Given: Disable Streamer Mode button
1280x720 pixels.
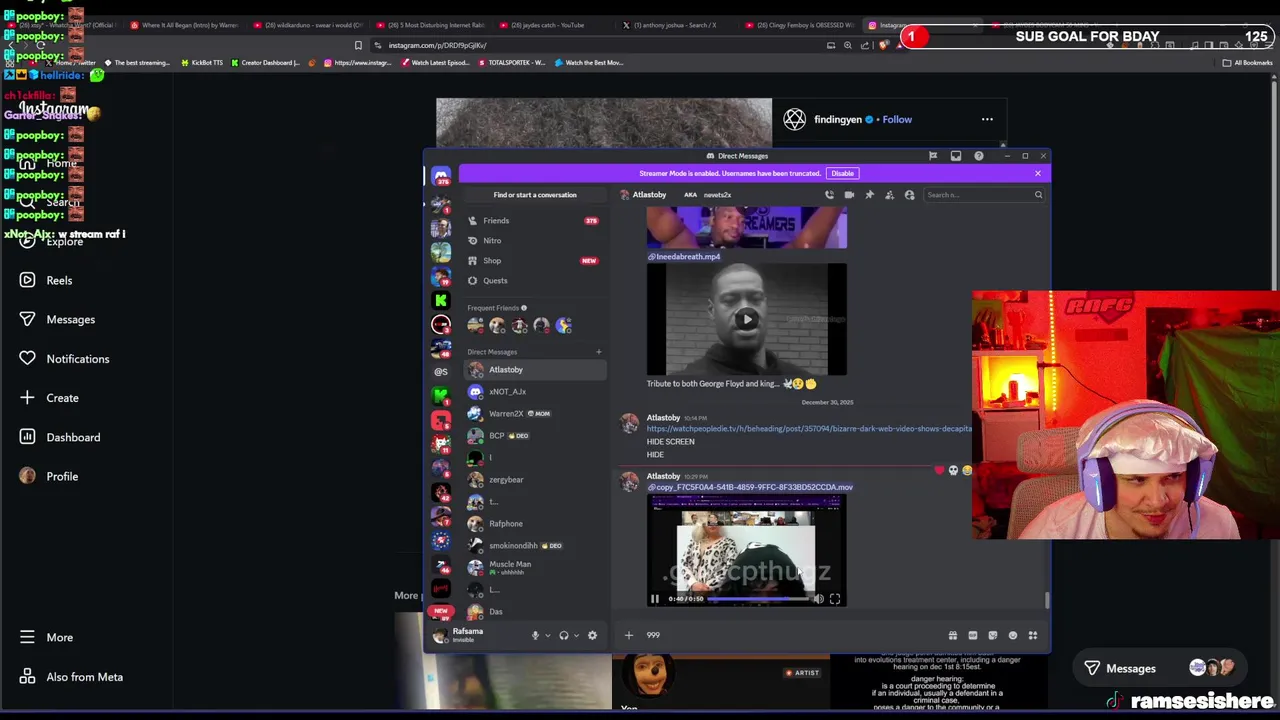Looking at the screenshot, I should coord(842,173).
